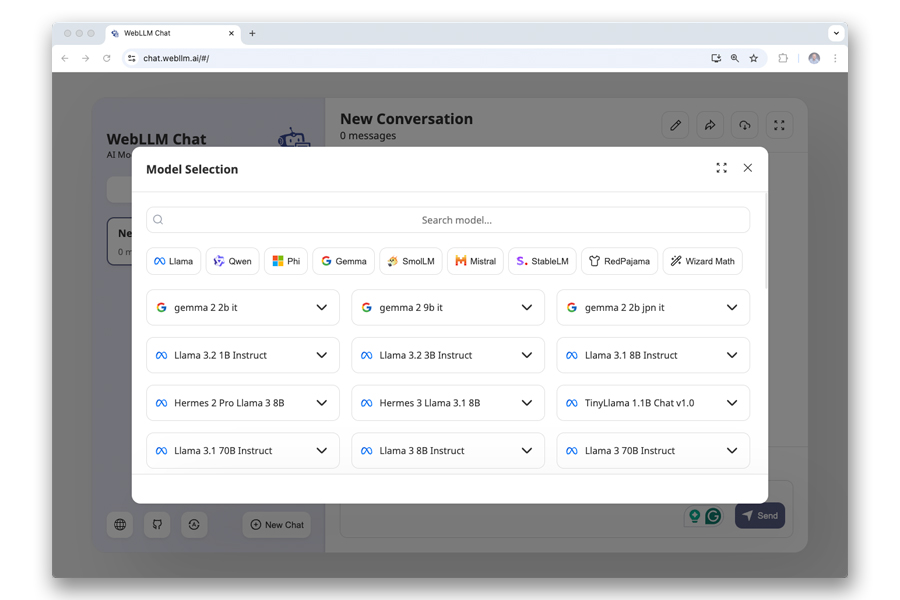
Task: Start a New Chat
Action: (x=277, y=525)
